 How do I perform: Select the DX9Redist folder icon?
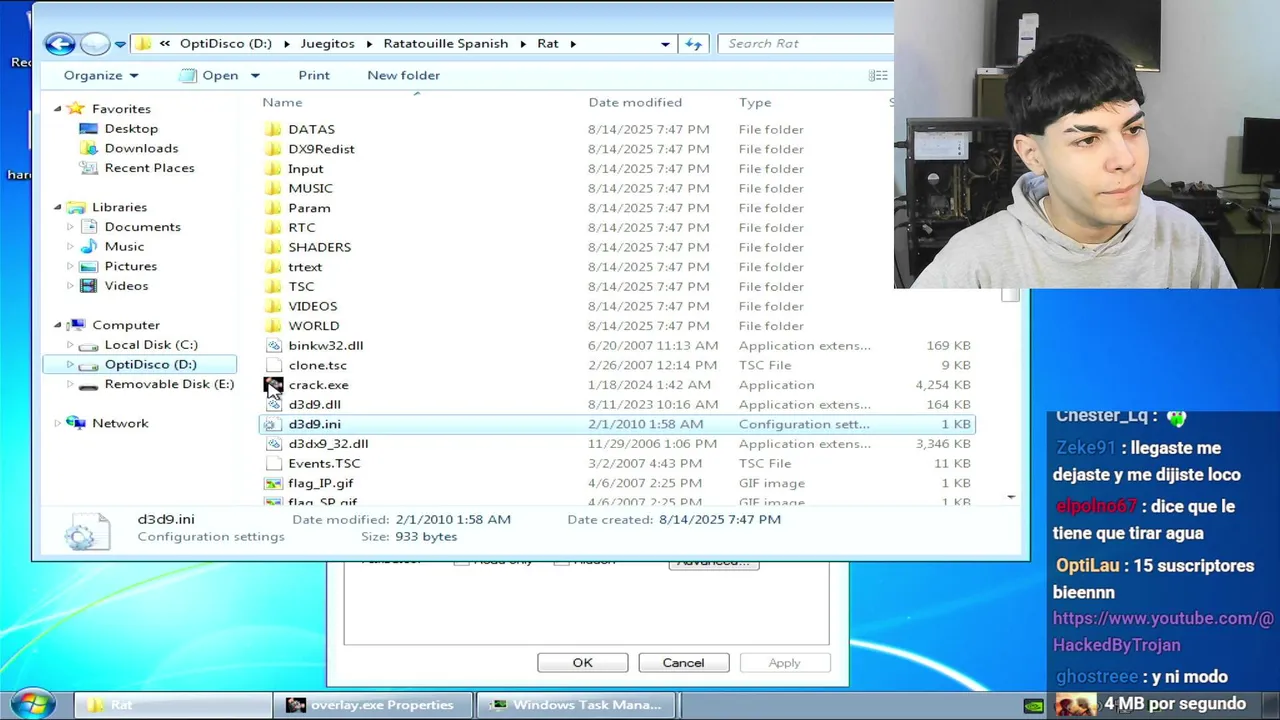point(274,149)
